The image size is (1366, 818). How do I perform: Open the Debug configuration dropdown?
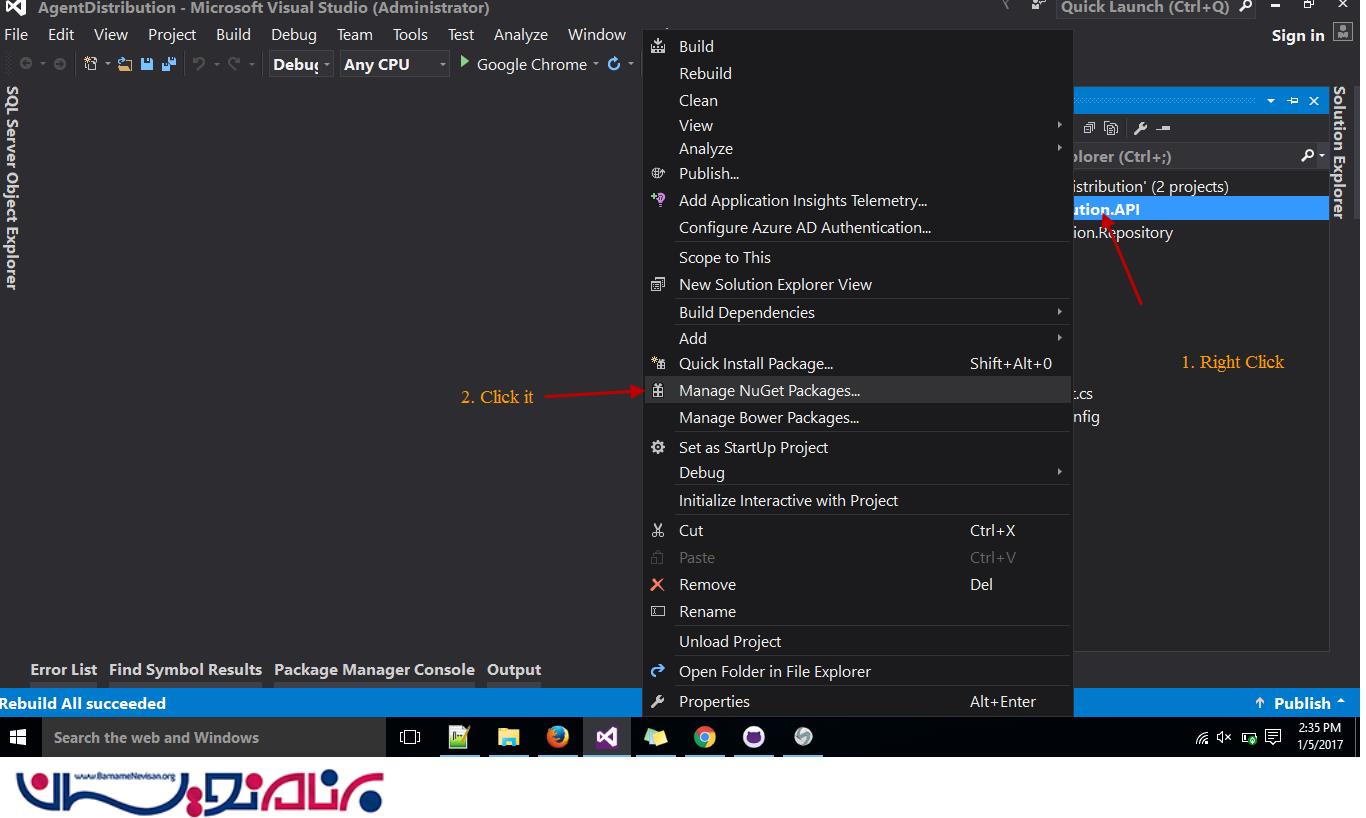[x=301, y=64]
